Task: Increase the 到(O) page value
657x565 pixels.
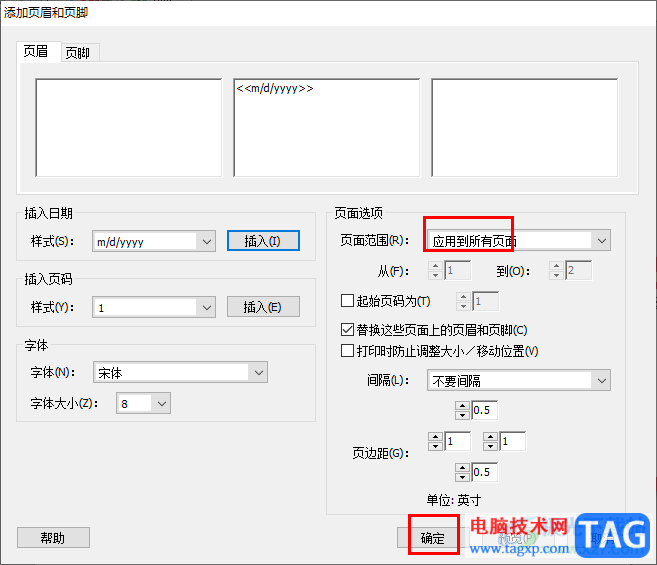Action: [556, 266]
